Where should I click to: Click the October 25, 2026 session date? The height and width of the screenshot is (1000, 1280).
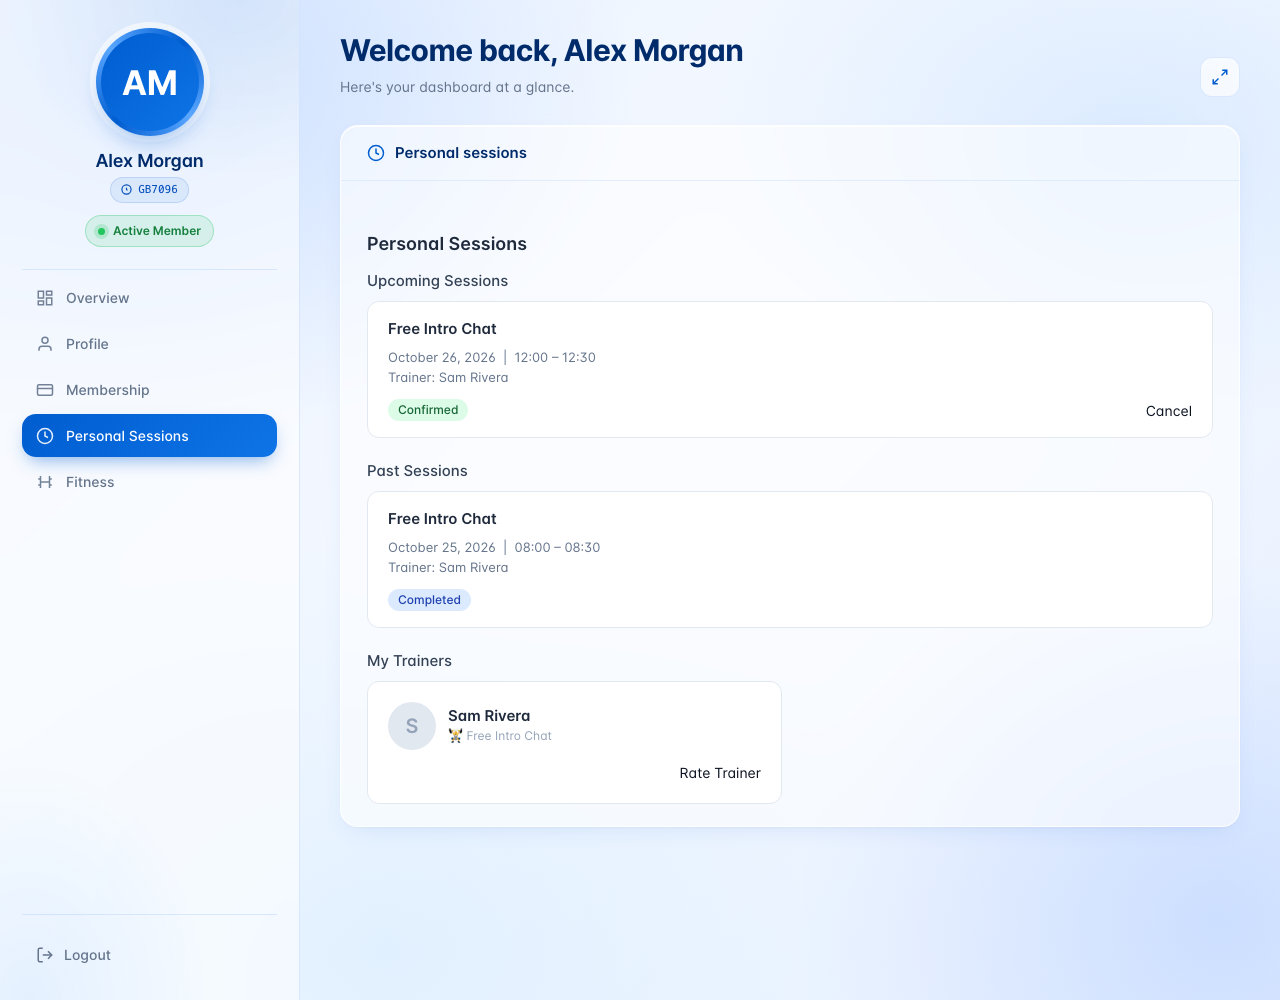pyautogui.click(x=442, y=547)
